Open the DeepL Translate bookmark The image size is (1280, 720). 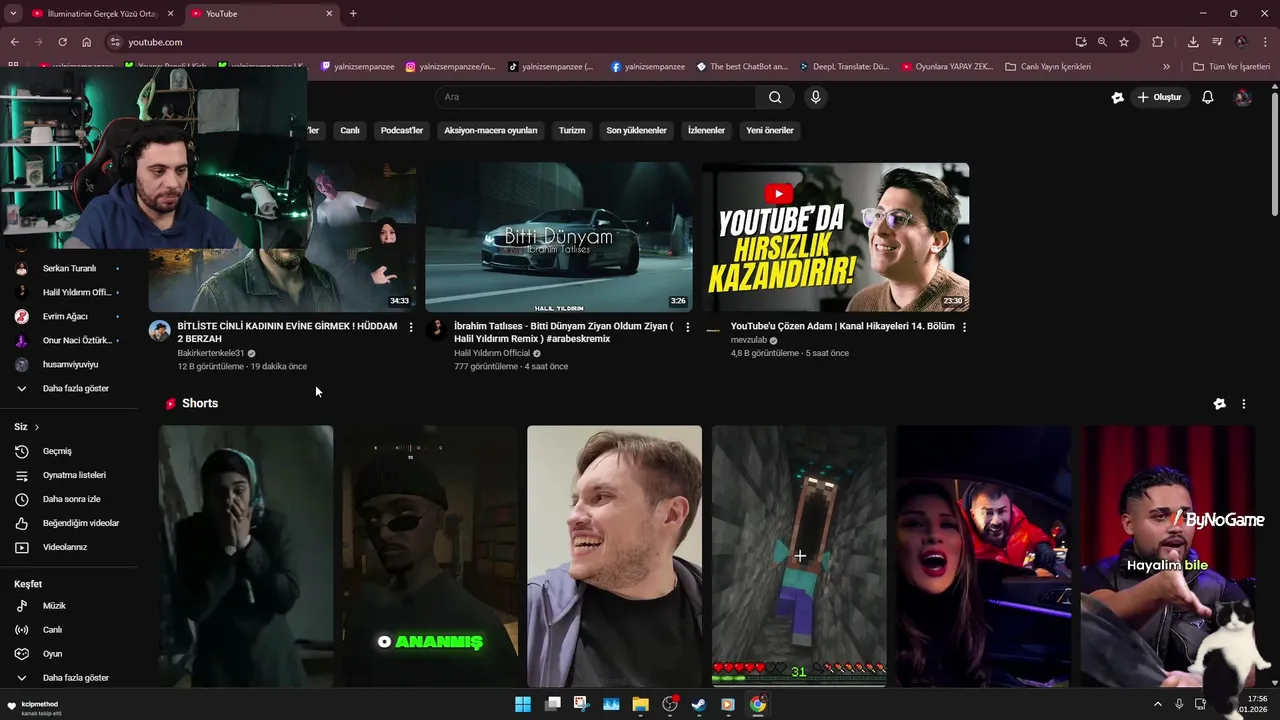coord(844,67)
